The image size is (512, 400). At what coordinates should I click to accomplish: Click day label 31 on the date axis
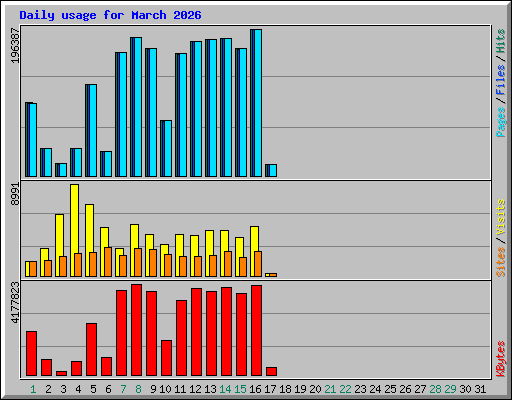(x=480, y=389)
